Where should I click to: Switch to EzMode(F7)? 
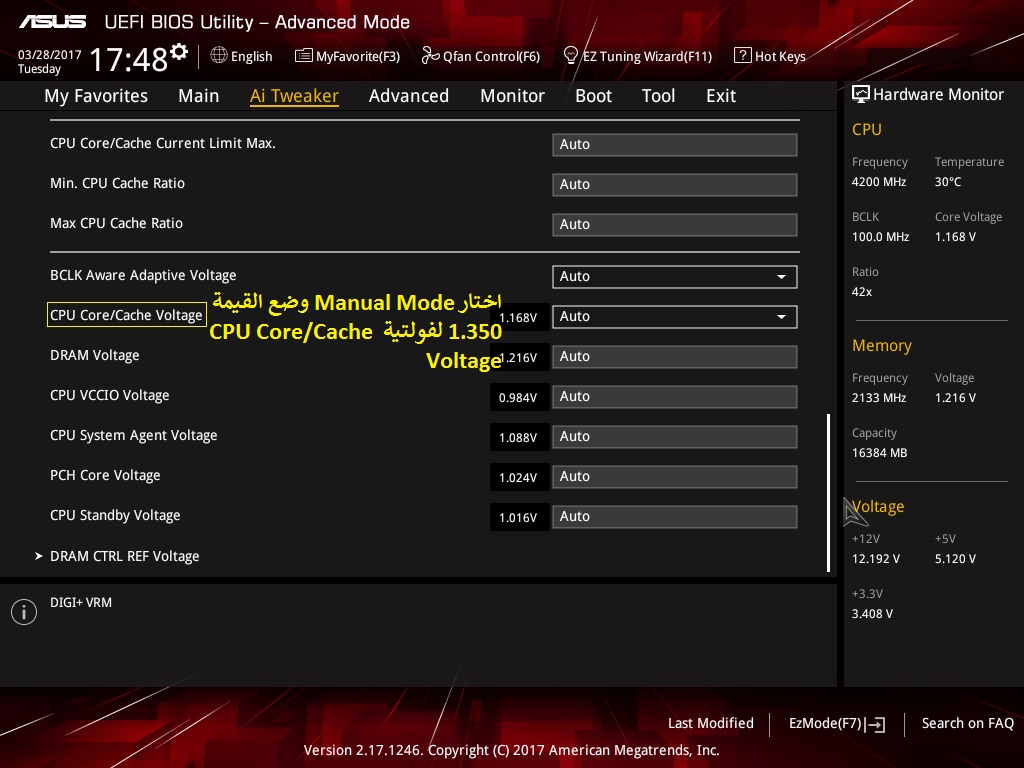click(825, 723)
